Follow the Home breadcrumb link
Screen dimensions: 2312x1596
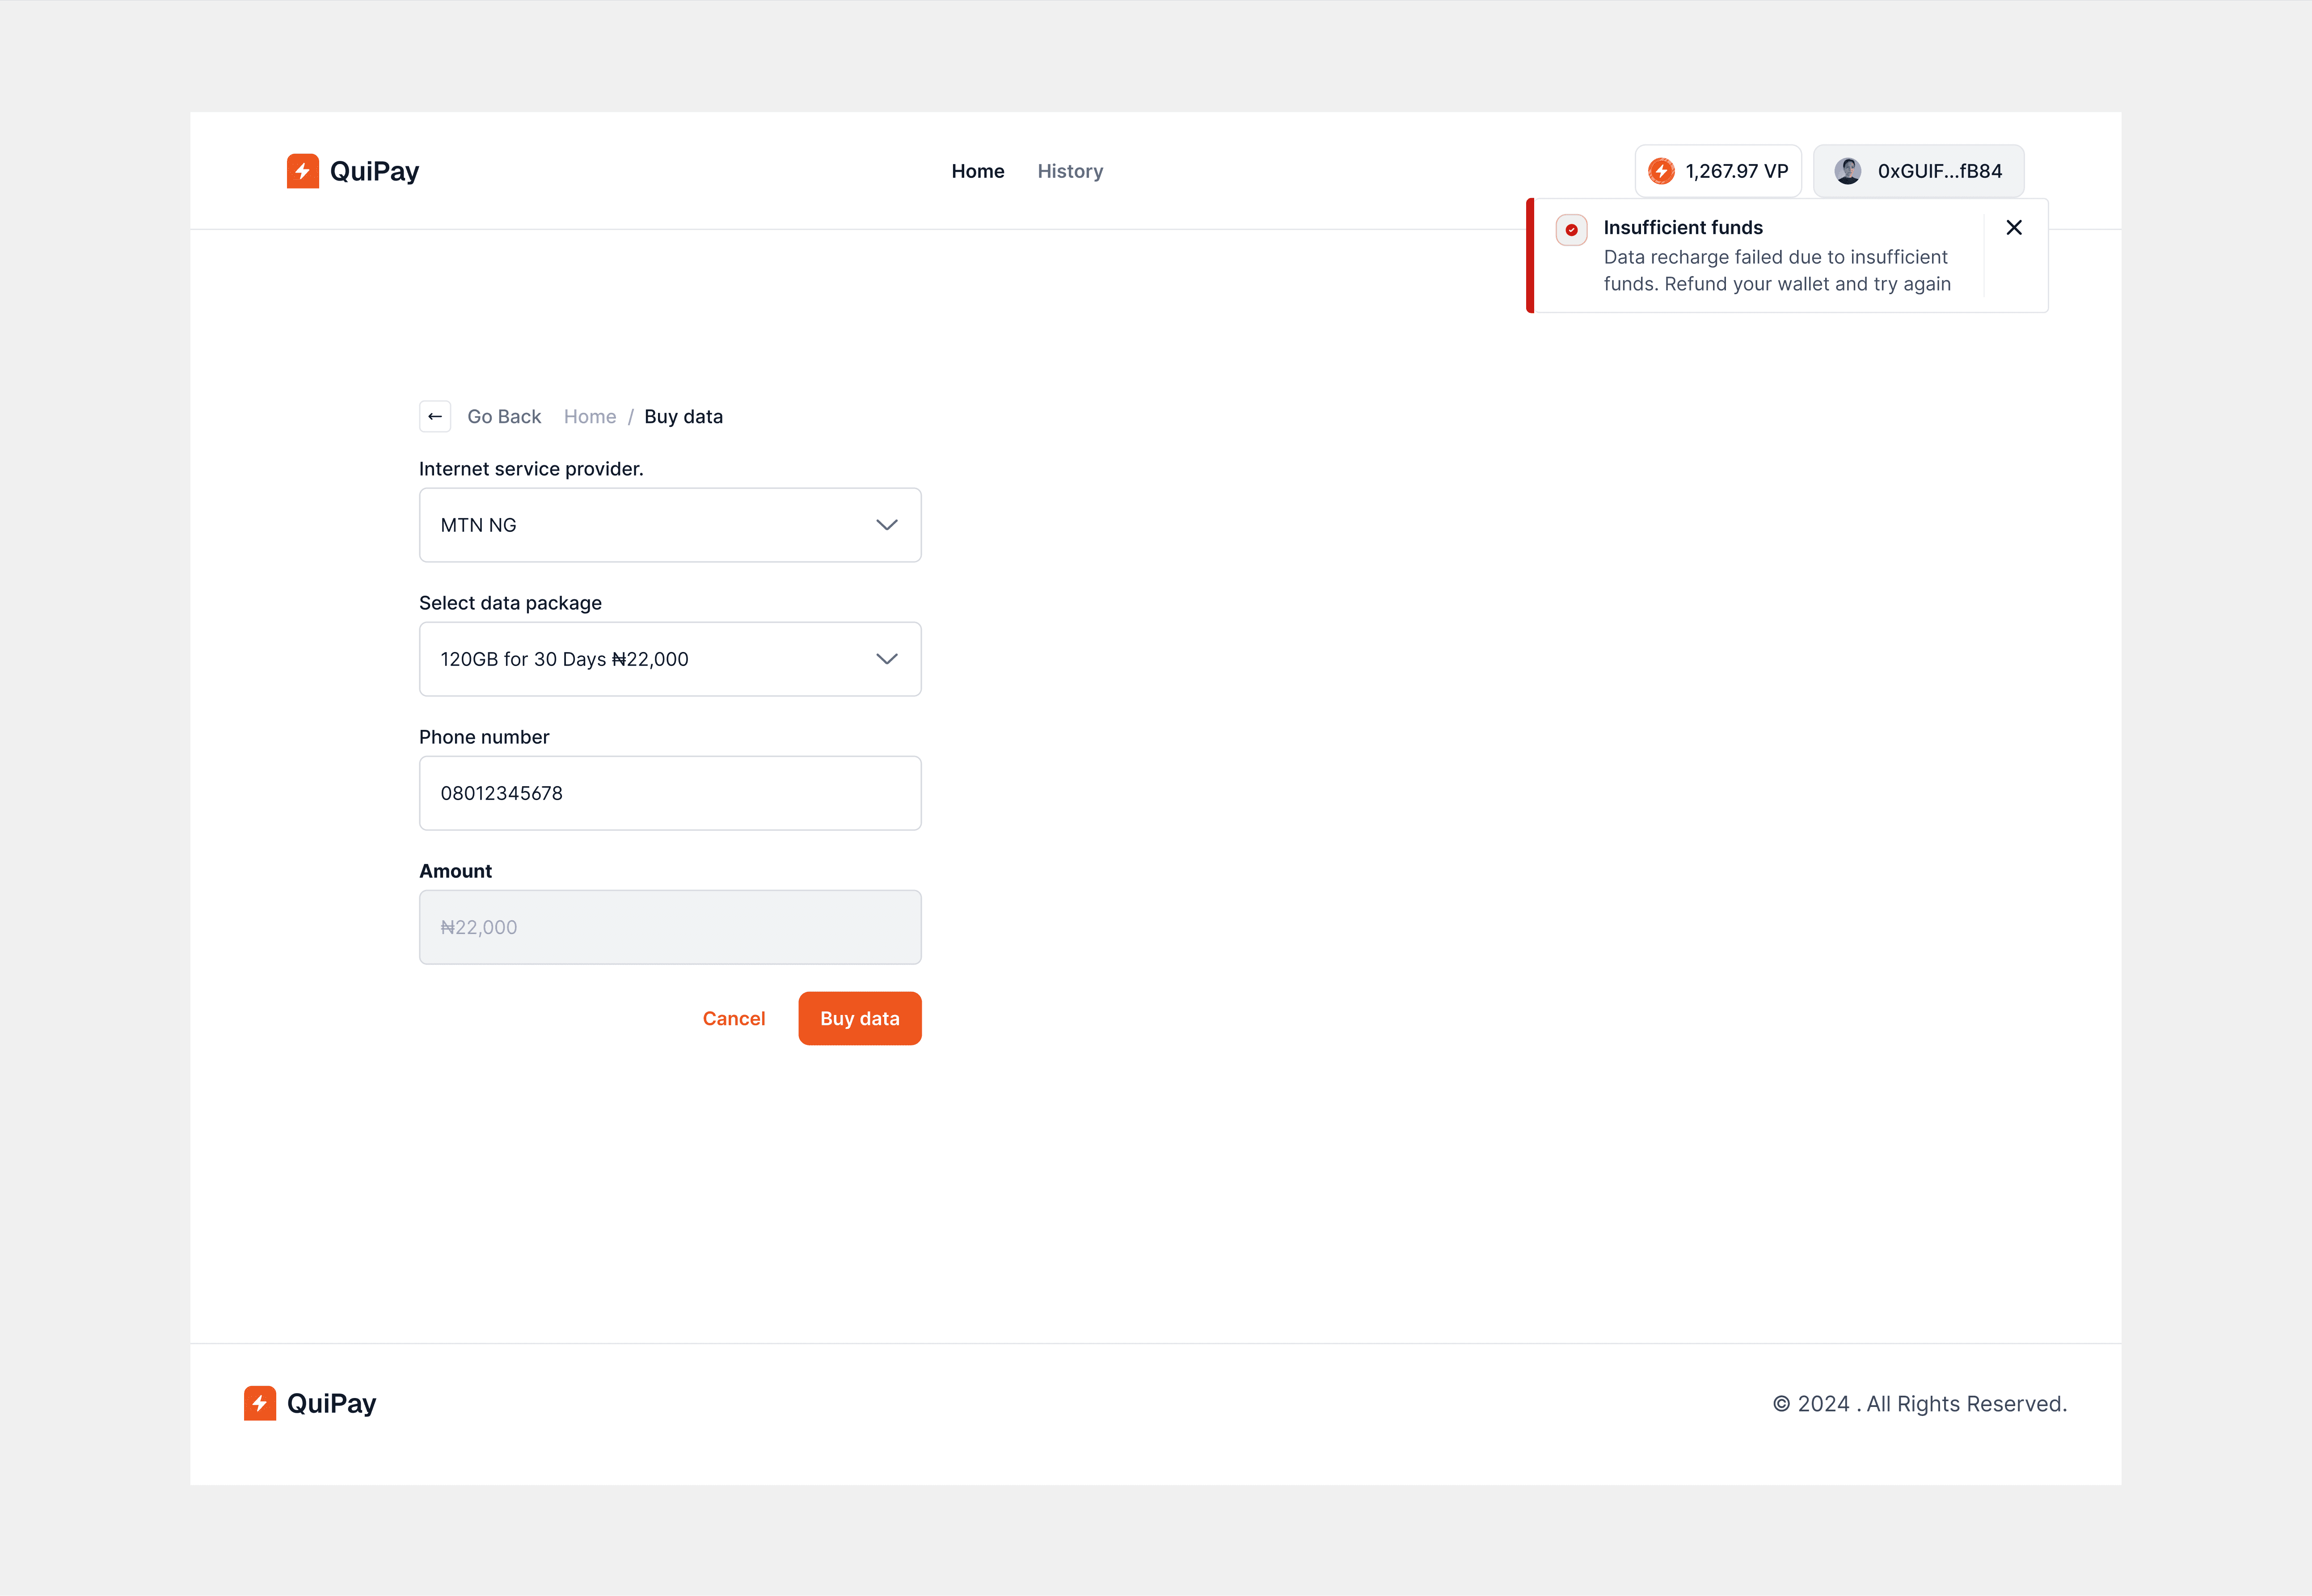589,416
